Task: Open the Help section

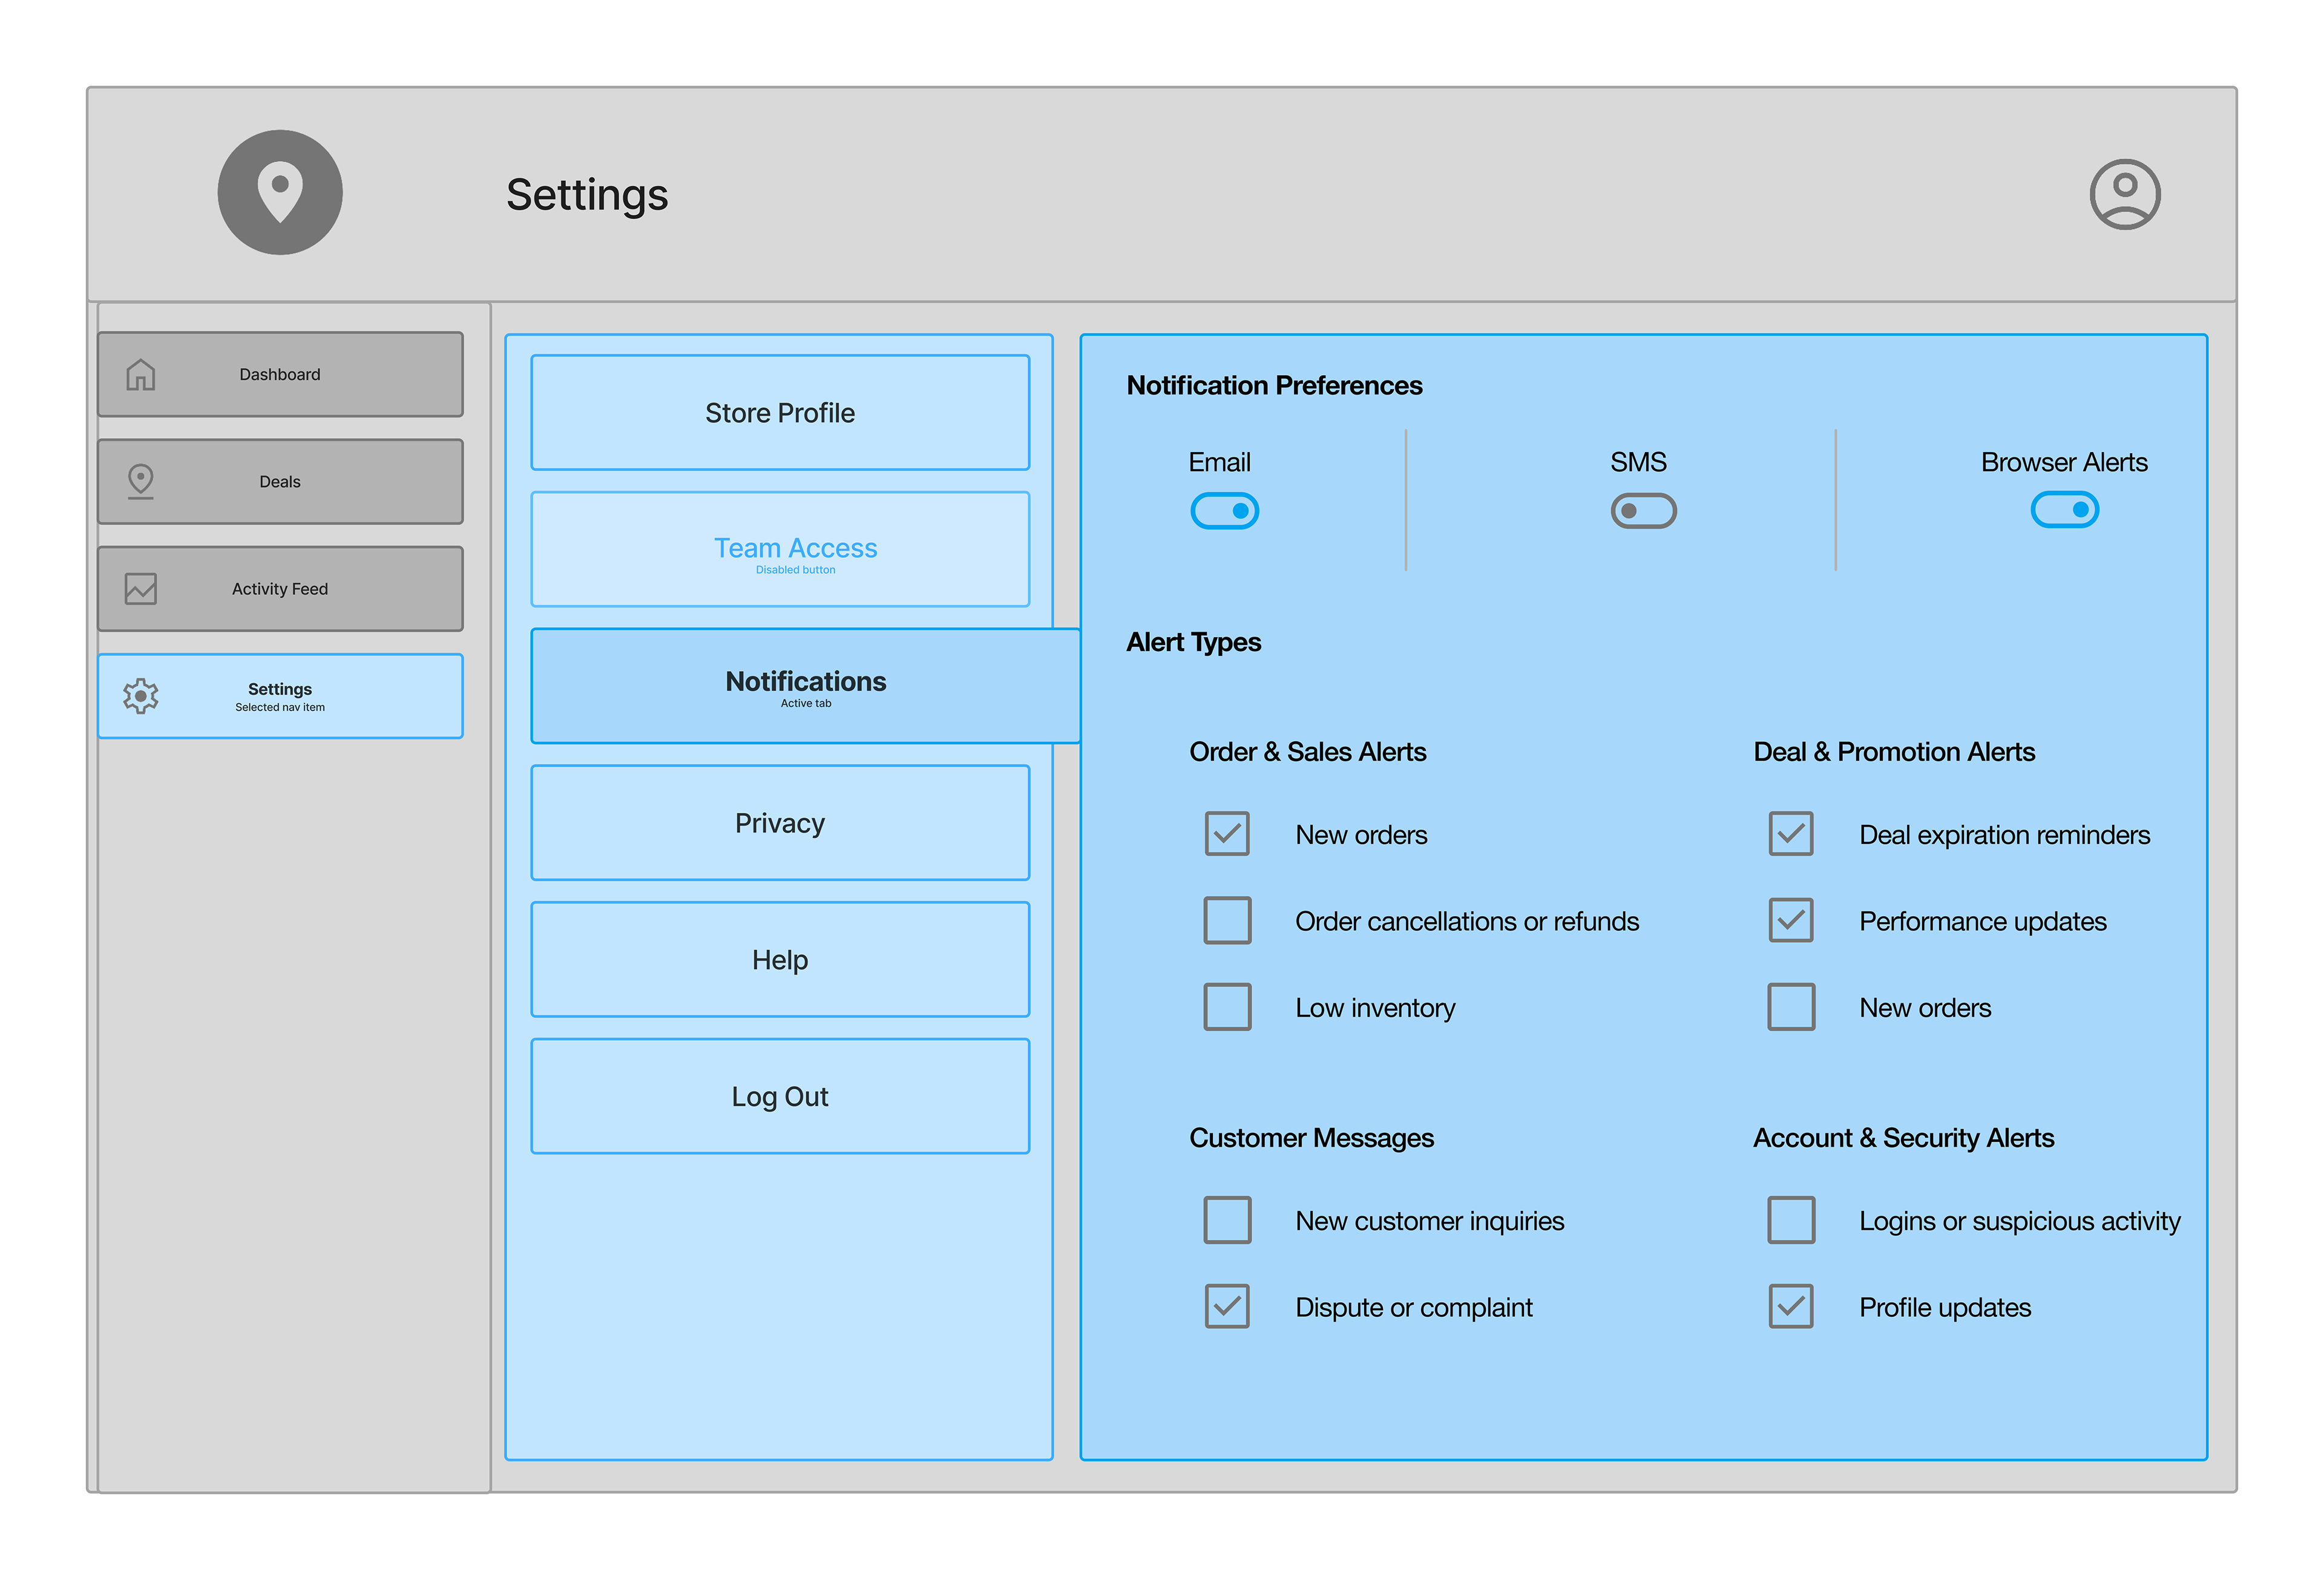Action: point(780,960)
